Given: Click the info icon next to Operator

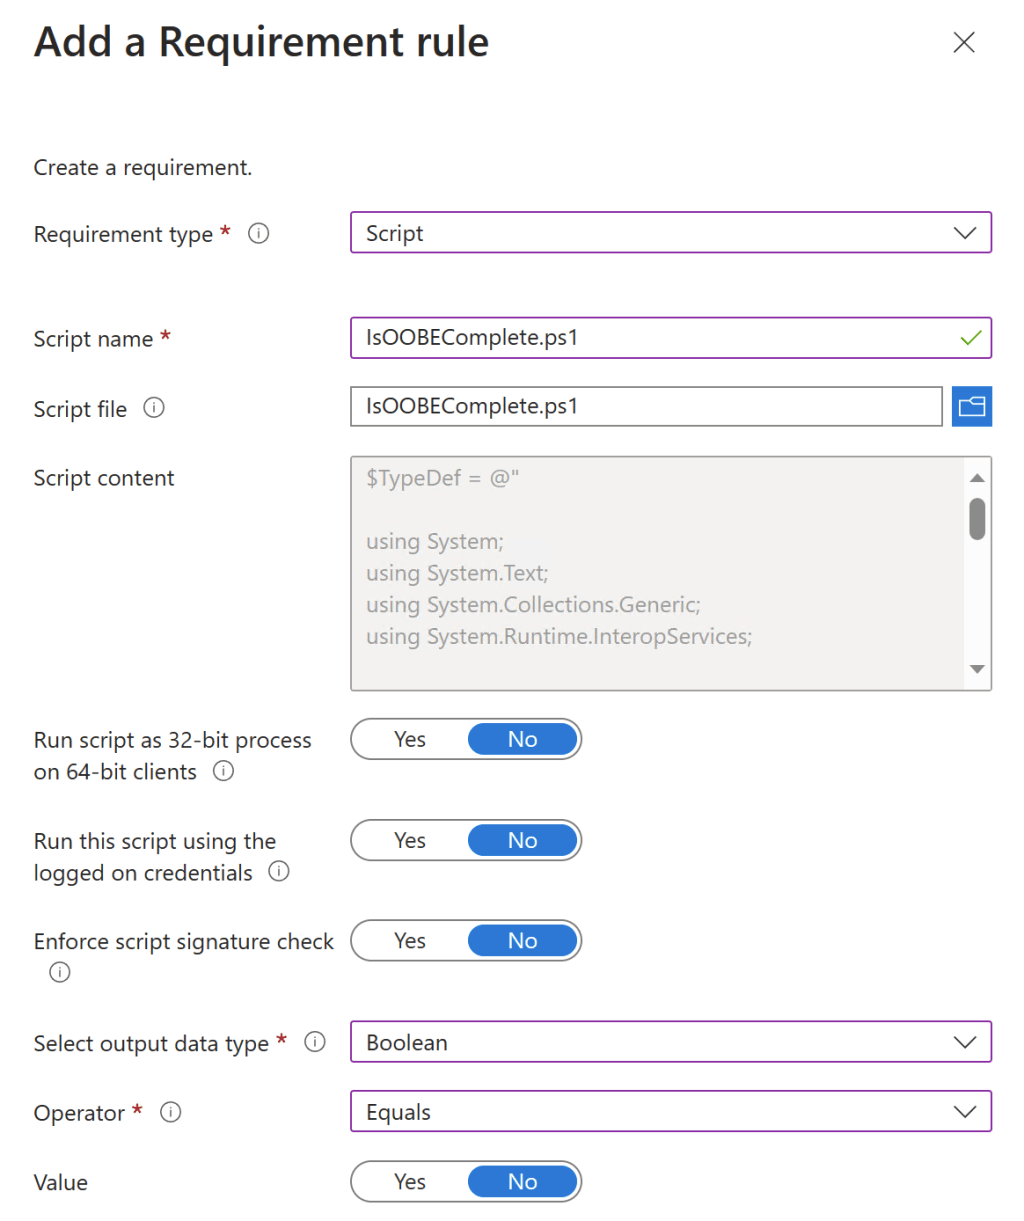Looking at the screenshot, I should point(171,1112).
